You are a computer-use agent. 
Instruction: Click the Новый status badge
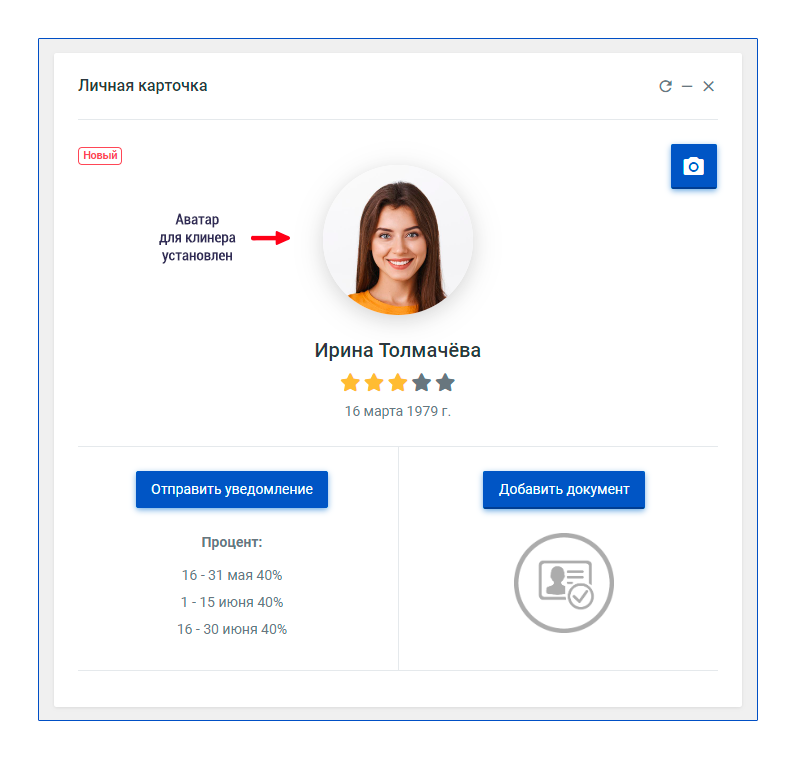(100, 155)
